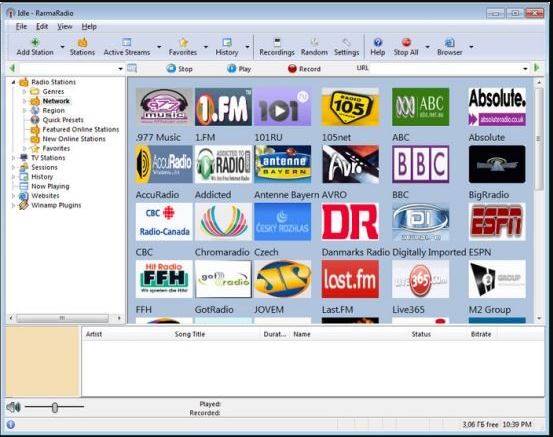
Task: Select Websites in the tree
Action: click(x=45, y=196)
